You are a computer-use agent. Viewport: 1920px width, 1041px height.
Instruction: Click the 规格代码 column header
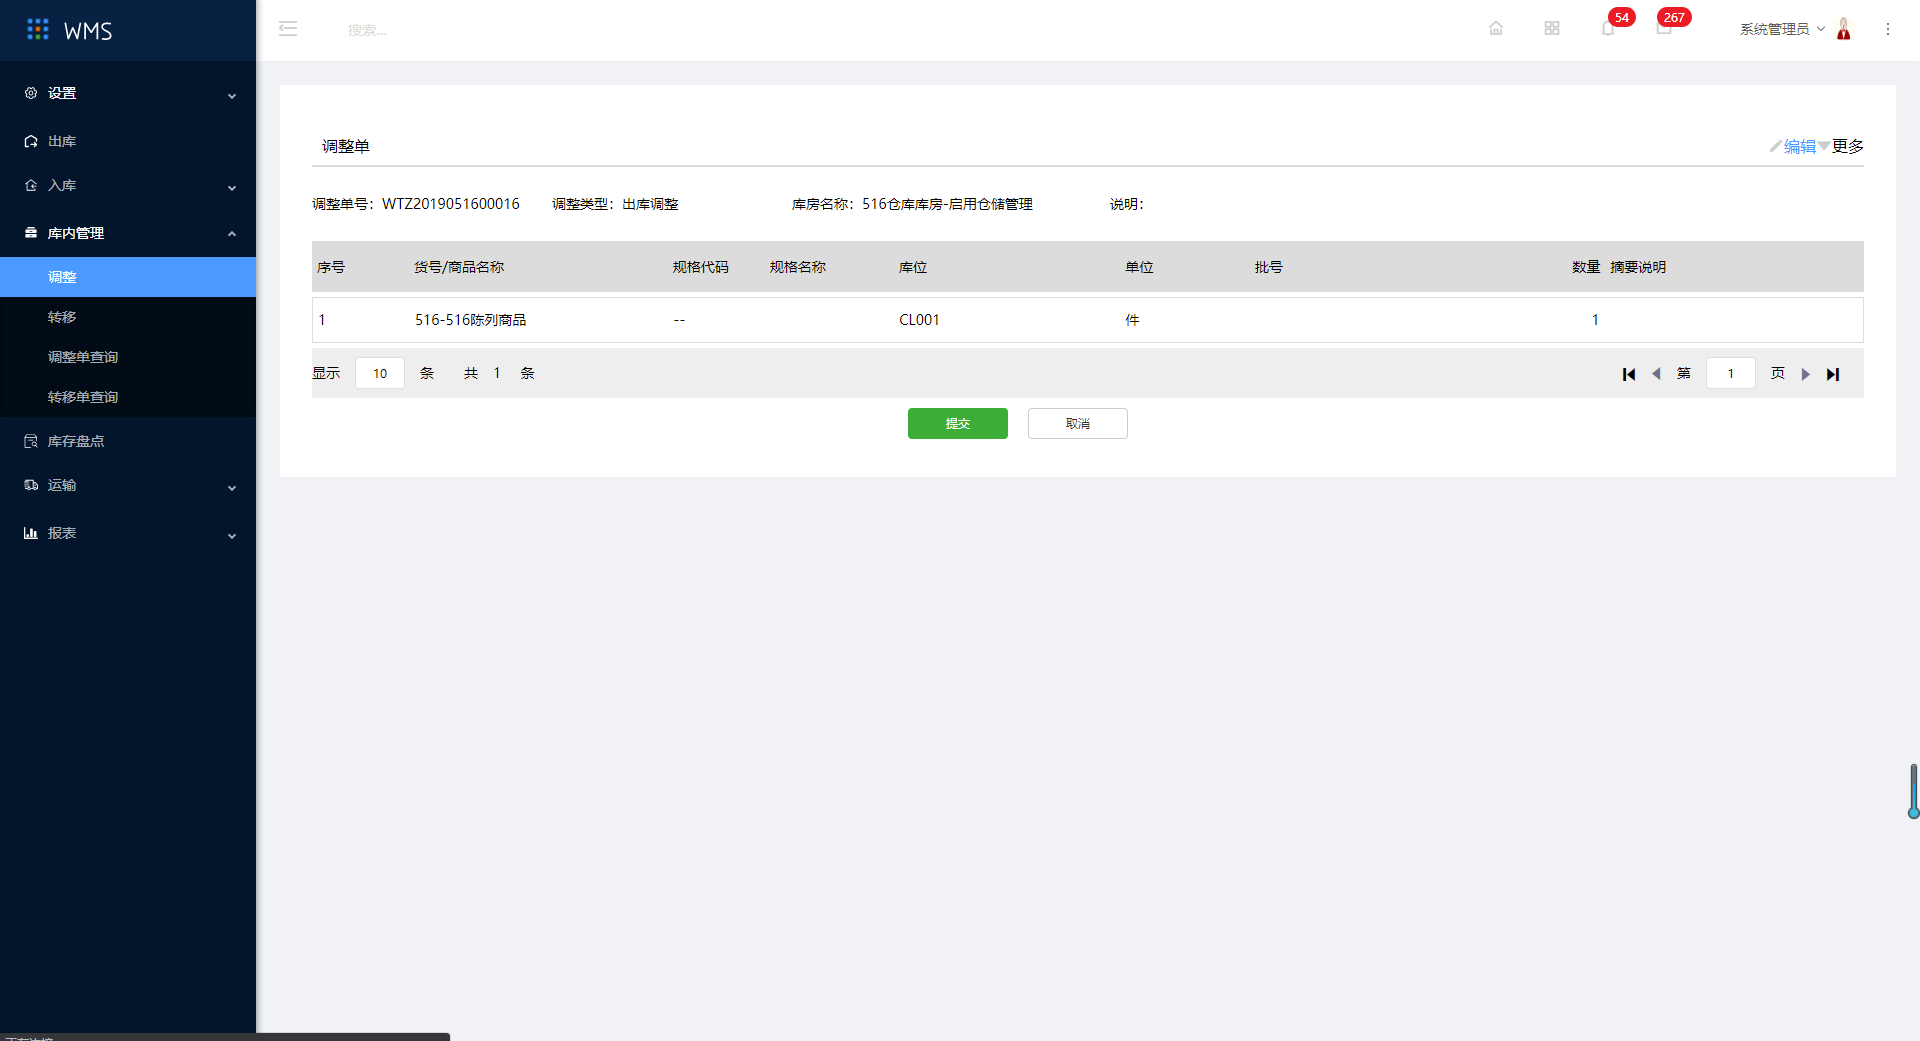pos(701,267)
